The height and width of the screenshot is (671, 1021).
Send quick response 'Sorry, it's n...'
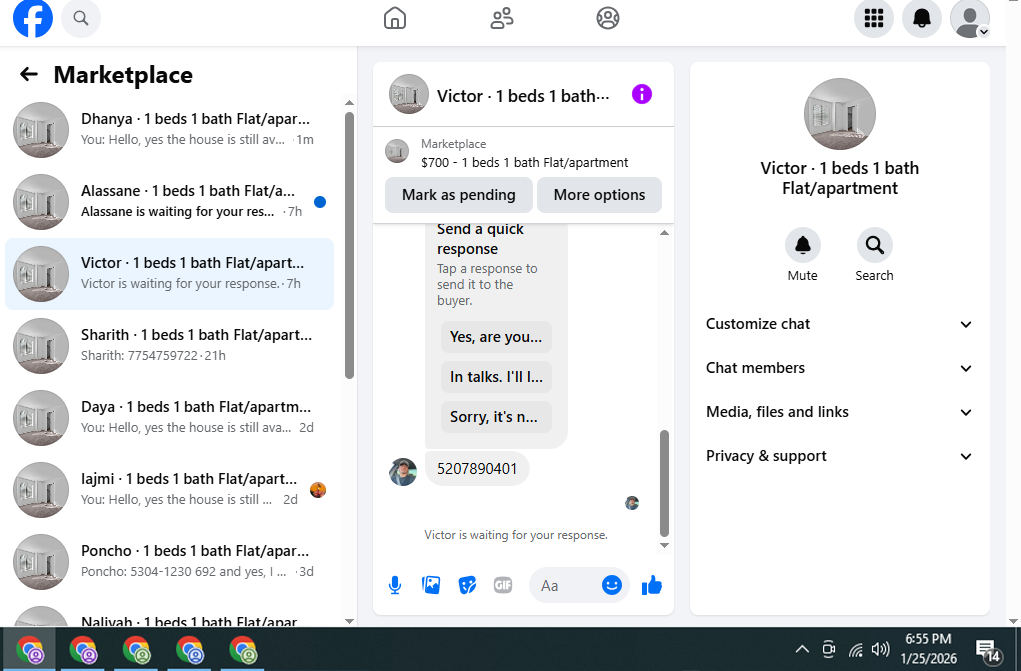pos(496,417)
